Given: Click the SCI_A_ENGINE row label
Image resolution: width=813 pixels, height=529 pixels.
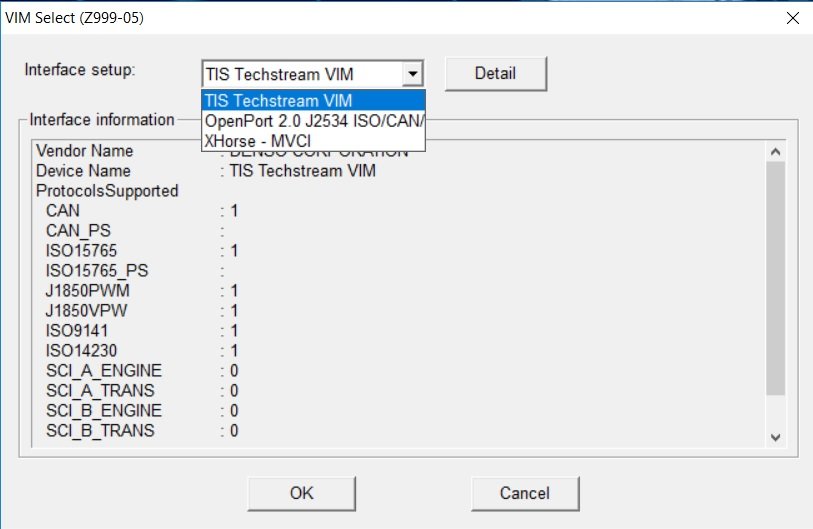Looking at the screenshot, I should (104, 371).
